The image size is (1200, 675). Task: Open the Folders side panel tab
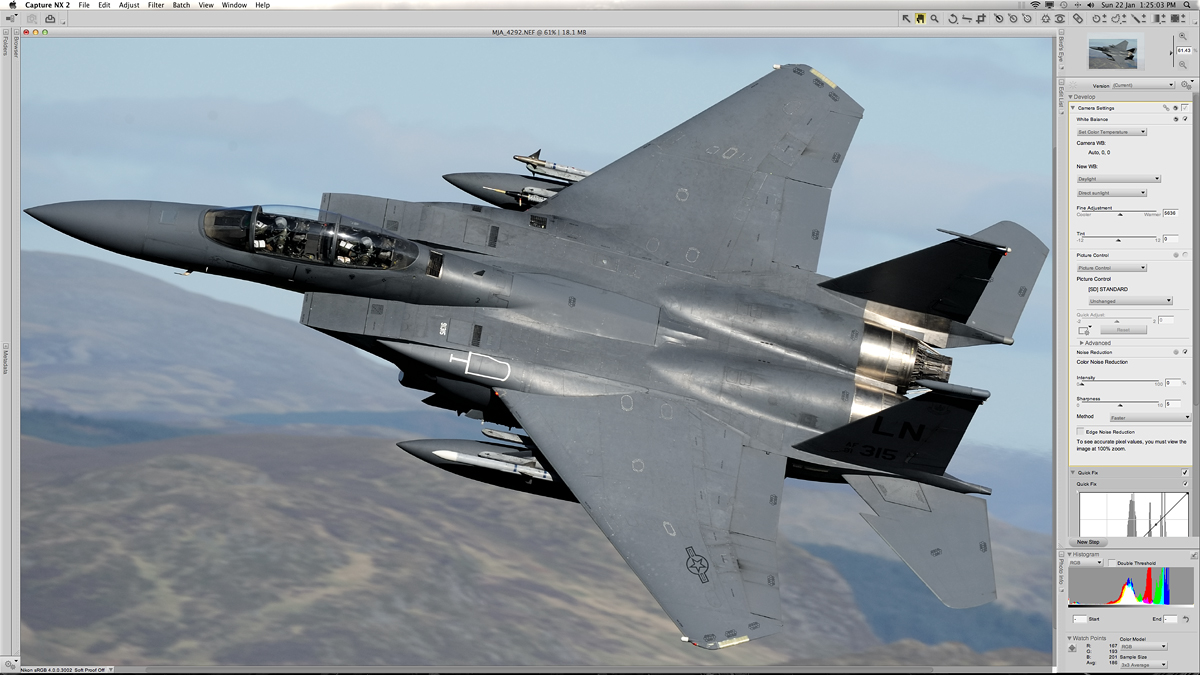(x=5, y=43)
